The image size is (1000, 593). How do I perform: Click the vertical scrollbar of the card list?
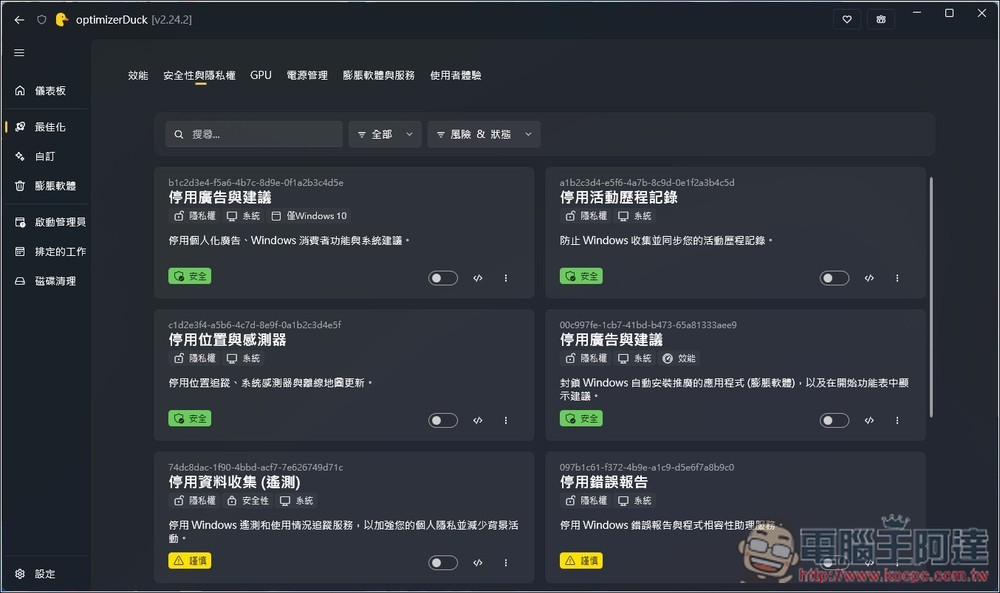click(x=931, y=297)
